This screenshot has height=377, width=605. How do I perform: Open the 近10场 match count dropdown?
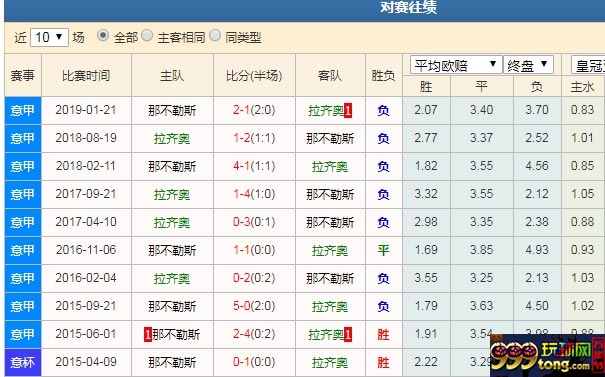pos(49,37)
